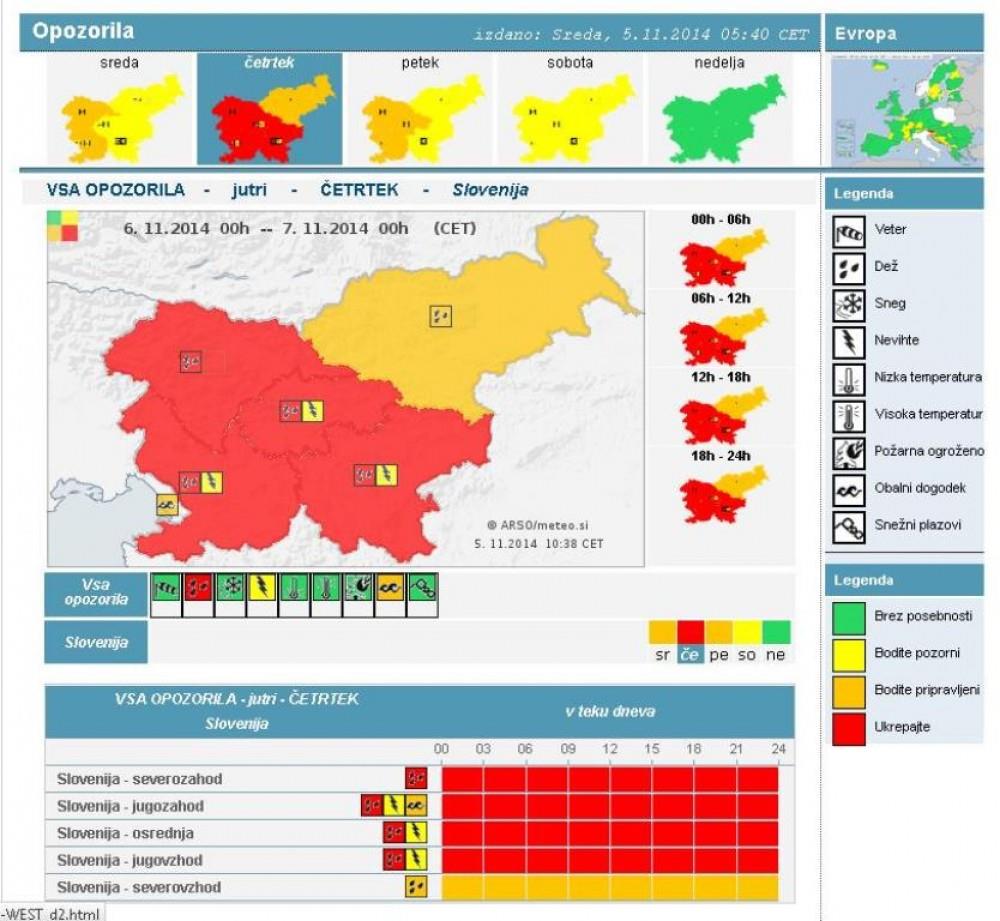Select the avalanche warning filter icon
The image size is (1000, 921).
421,588
